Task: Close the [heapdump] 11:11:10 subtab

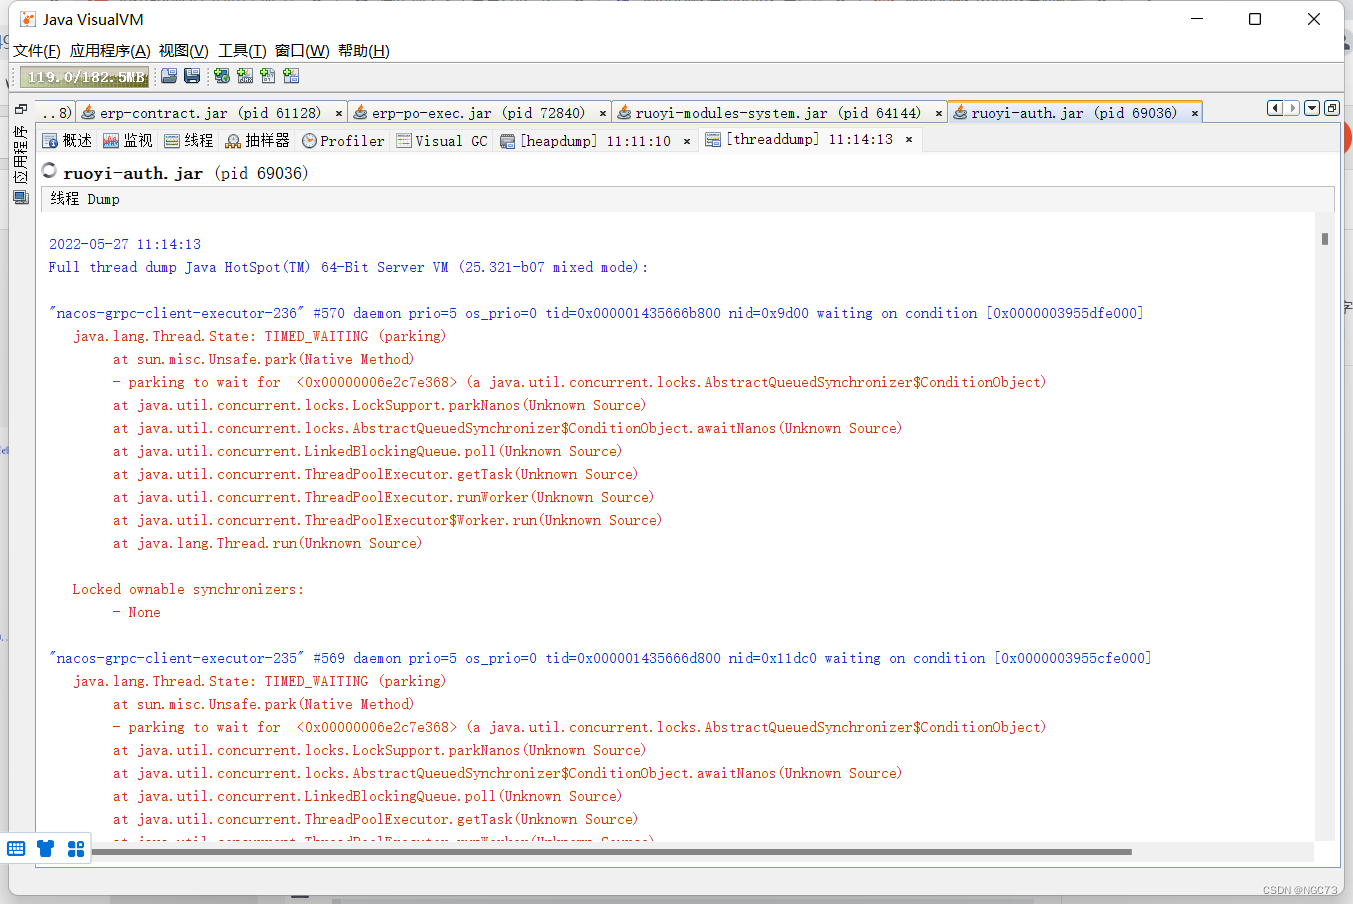Action: 686,142
